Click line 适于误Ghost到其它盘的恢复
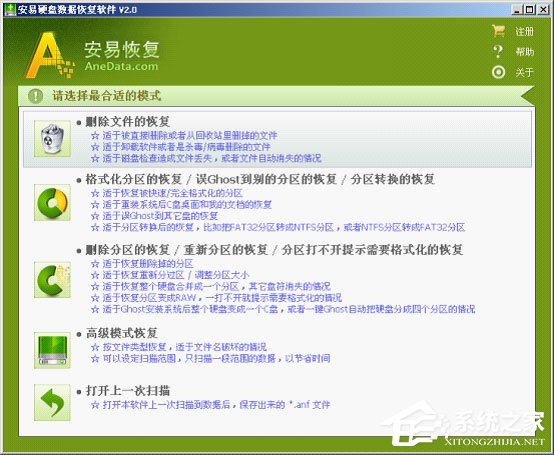 pyautogui.click(x=154, y=216)
